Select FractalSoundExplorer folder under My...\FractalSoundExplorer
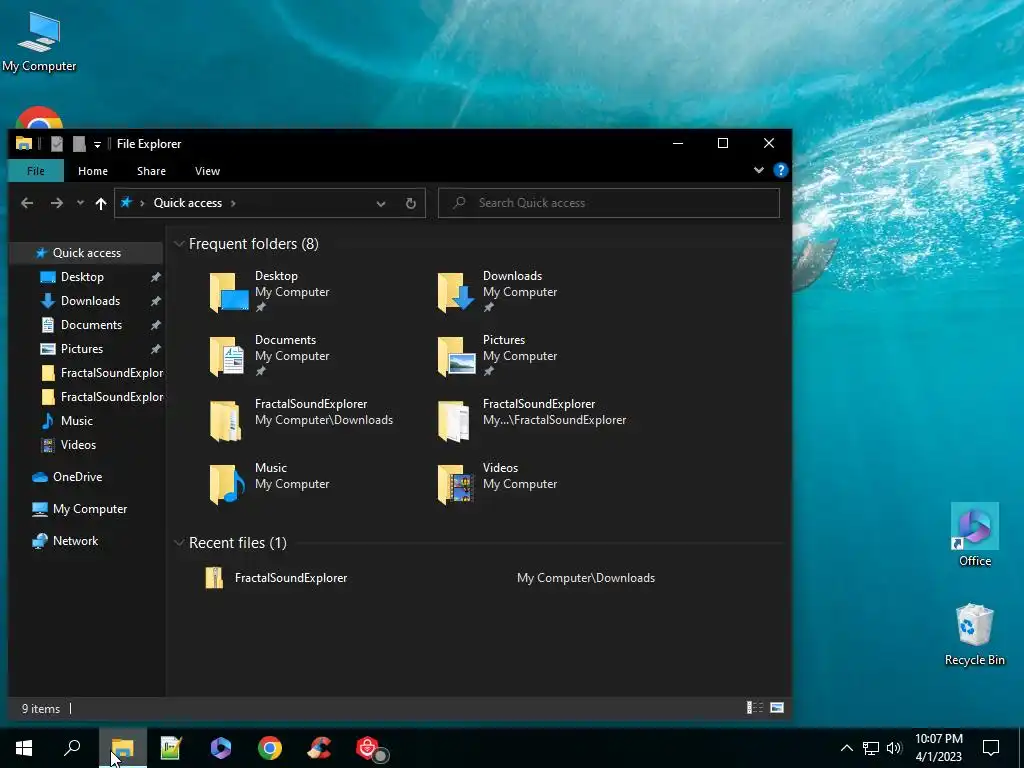 (532, 420)
